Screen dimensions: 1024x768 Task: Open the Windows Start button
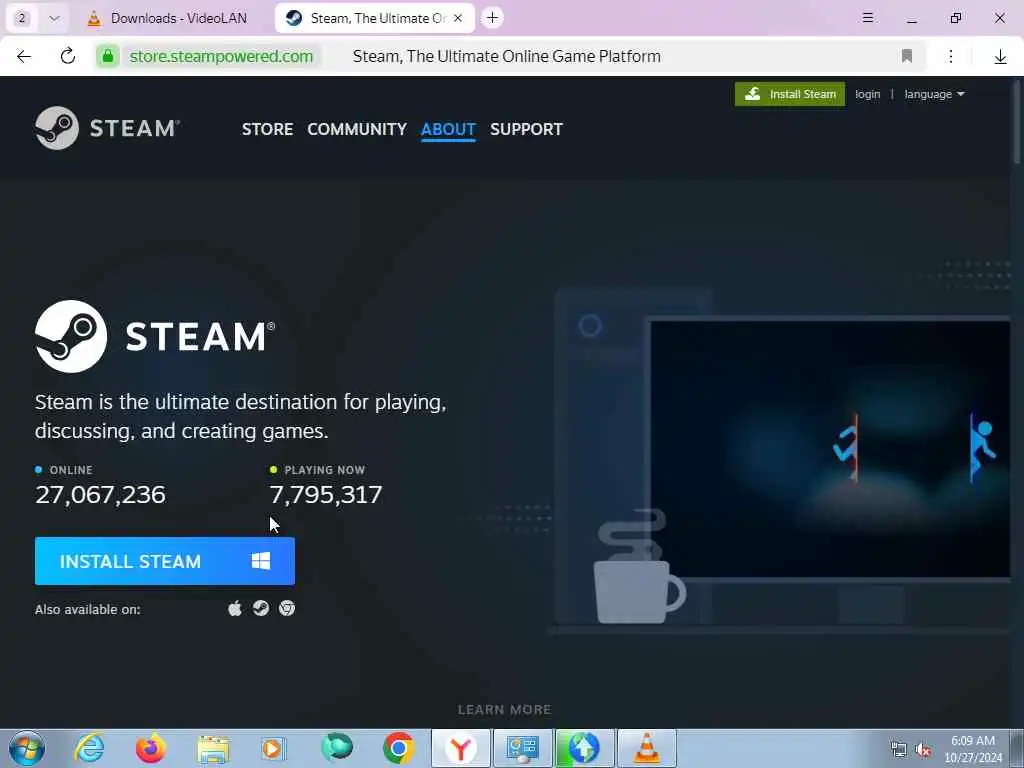pos(27,748)
